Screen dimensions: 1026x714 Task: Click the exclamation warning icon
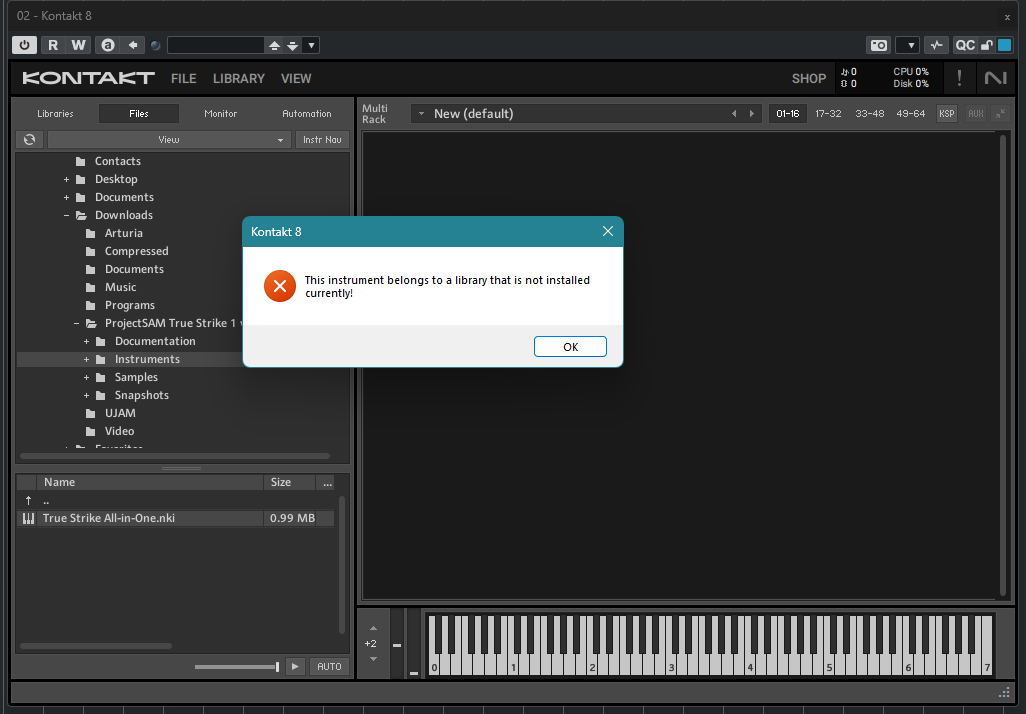(959, 78)
